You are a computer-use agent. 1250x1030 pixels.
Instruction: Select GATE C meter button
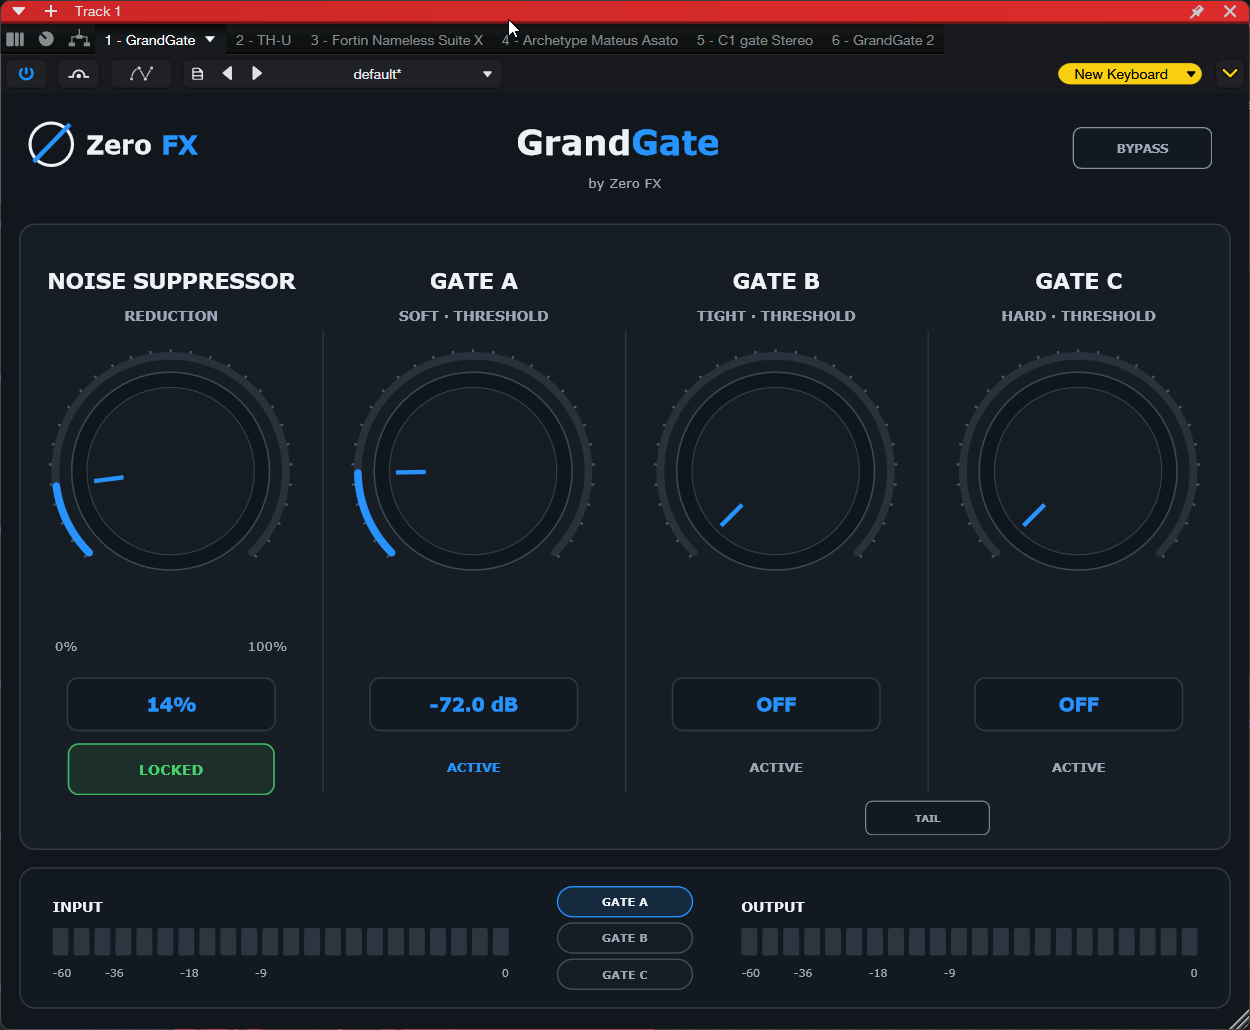(x=625, y=974)
